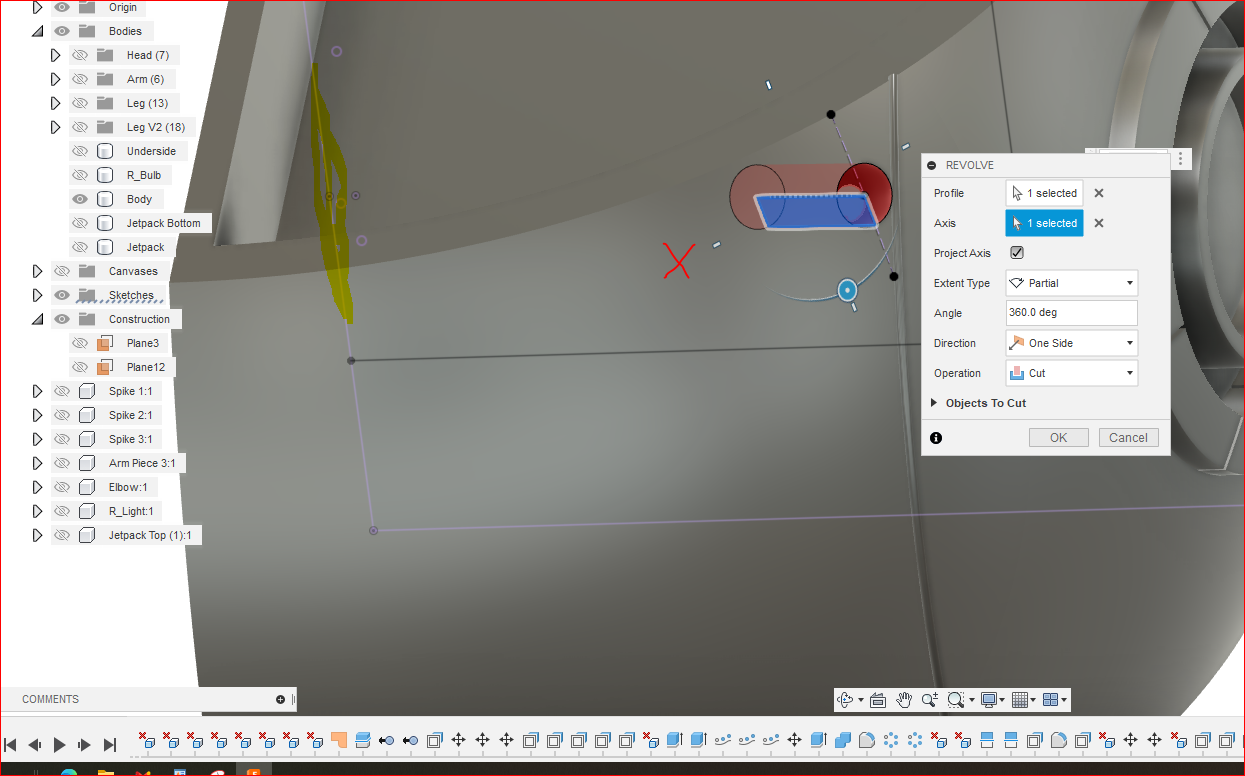Show the Spike 2:1 component

62,415
